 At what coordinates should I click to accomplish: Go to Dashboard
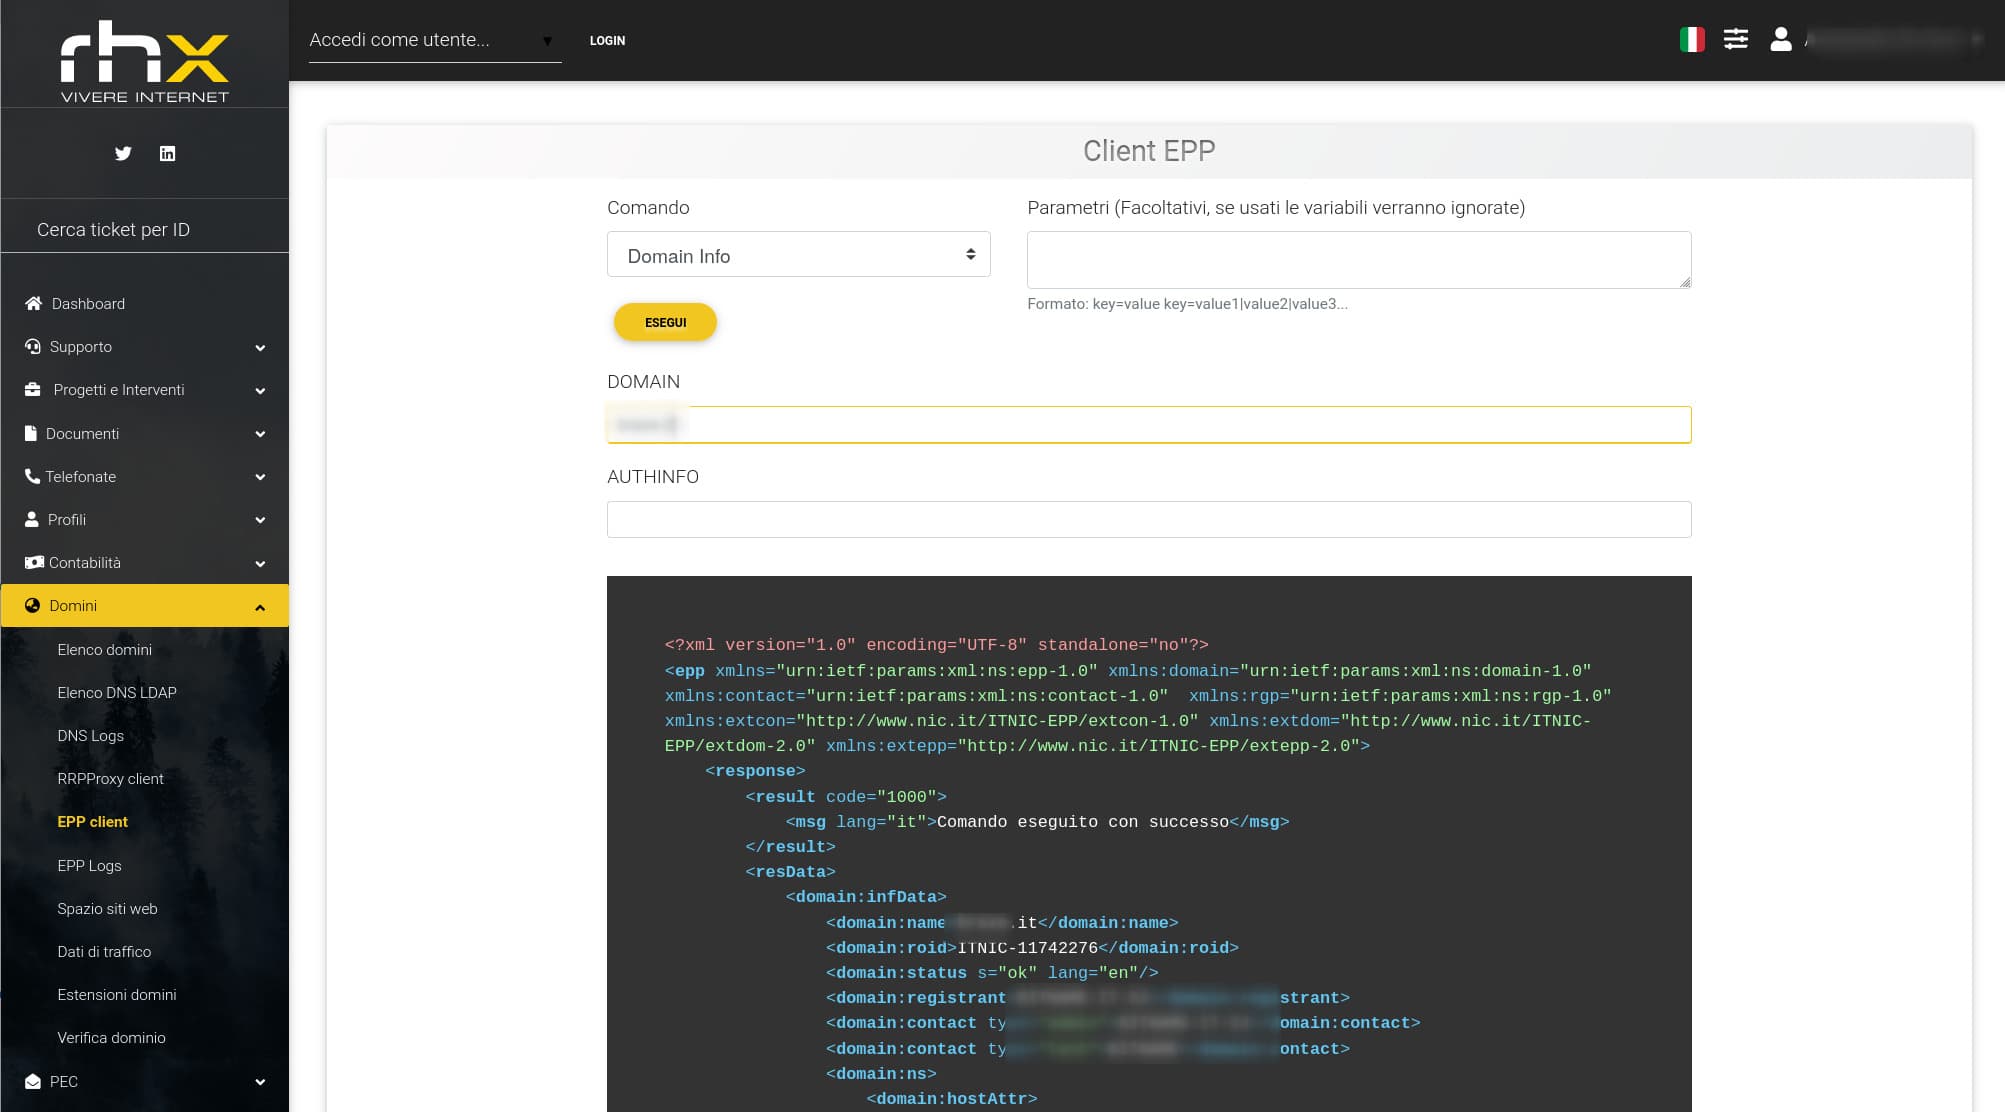(88, 303)
